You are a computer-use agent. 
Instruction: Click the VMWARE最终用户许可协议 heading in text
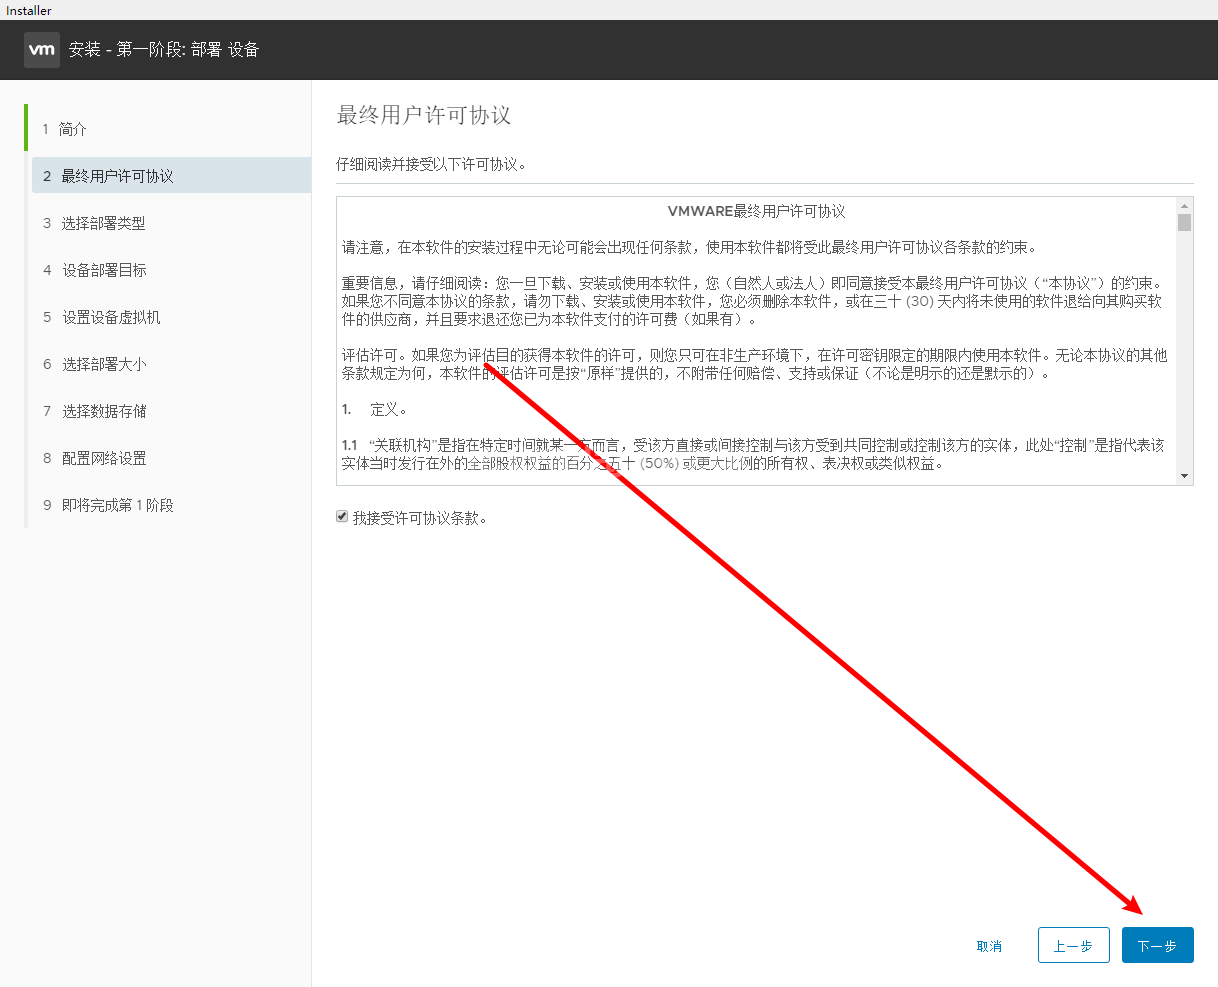(x=756, y=212)
